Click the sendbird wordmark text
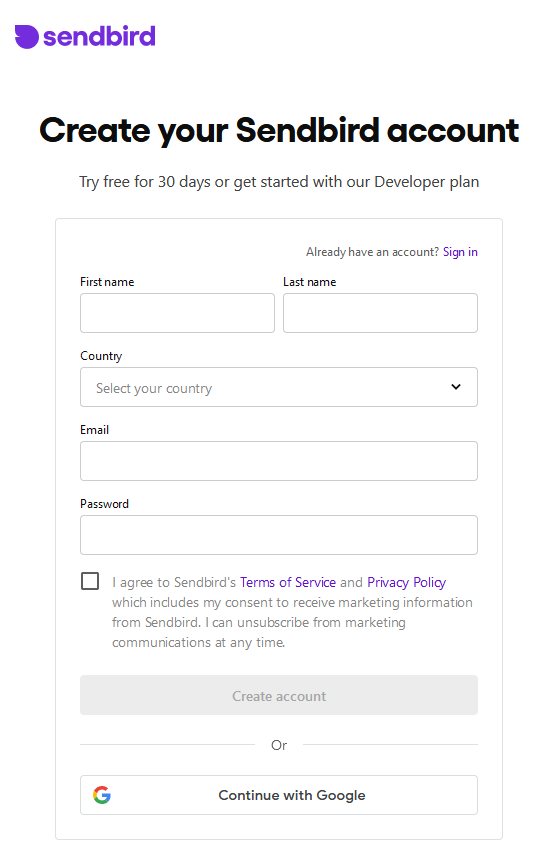This screenshot has width=547, height=850. tap(99, 36)
